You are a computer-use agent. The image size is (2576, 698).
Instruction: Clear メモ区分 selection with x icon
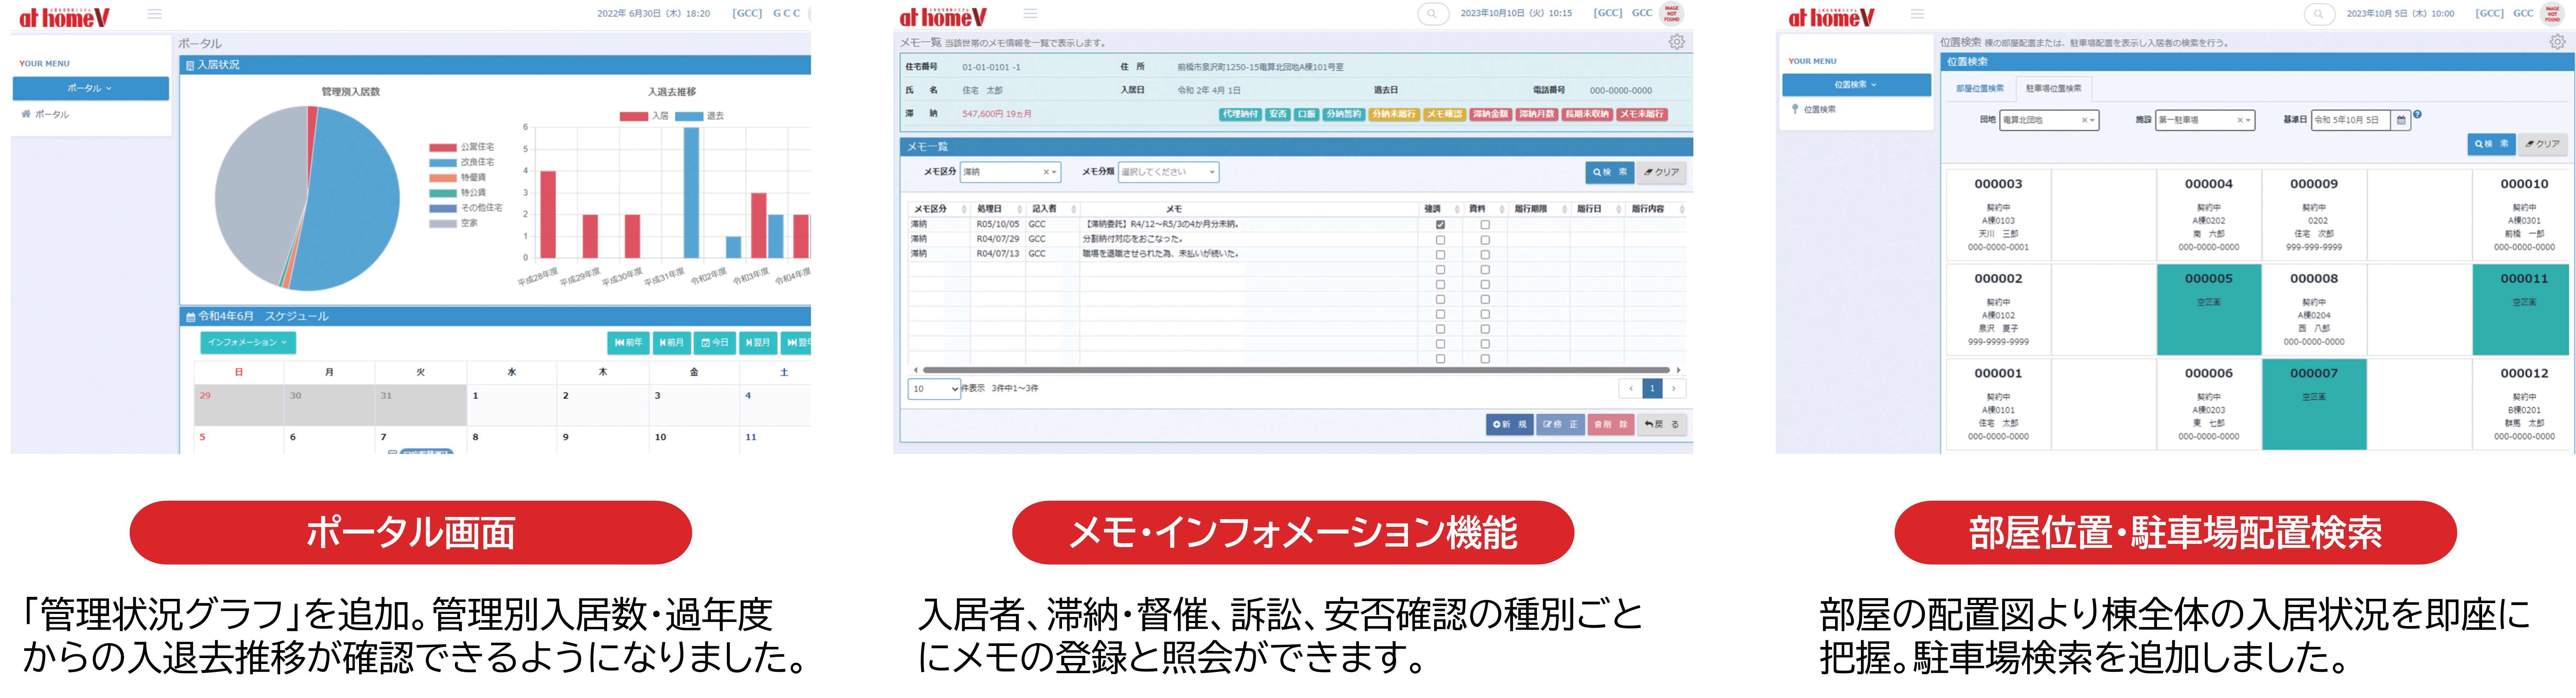[1046, 172]
